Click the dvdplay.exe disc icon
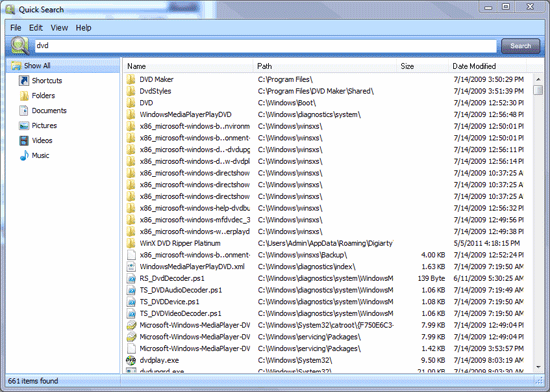 [131, 360]
